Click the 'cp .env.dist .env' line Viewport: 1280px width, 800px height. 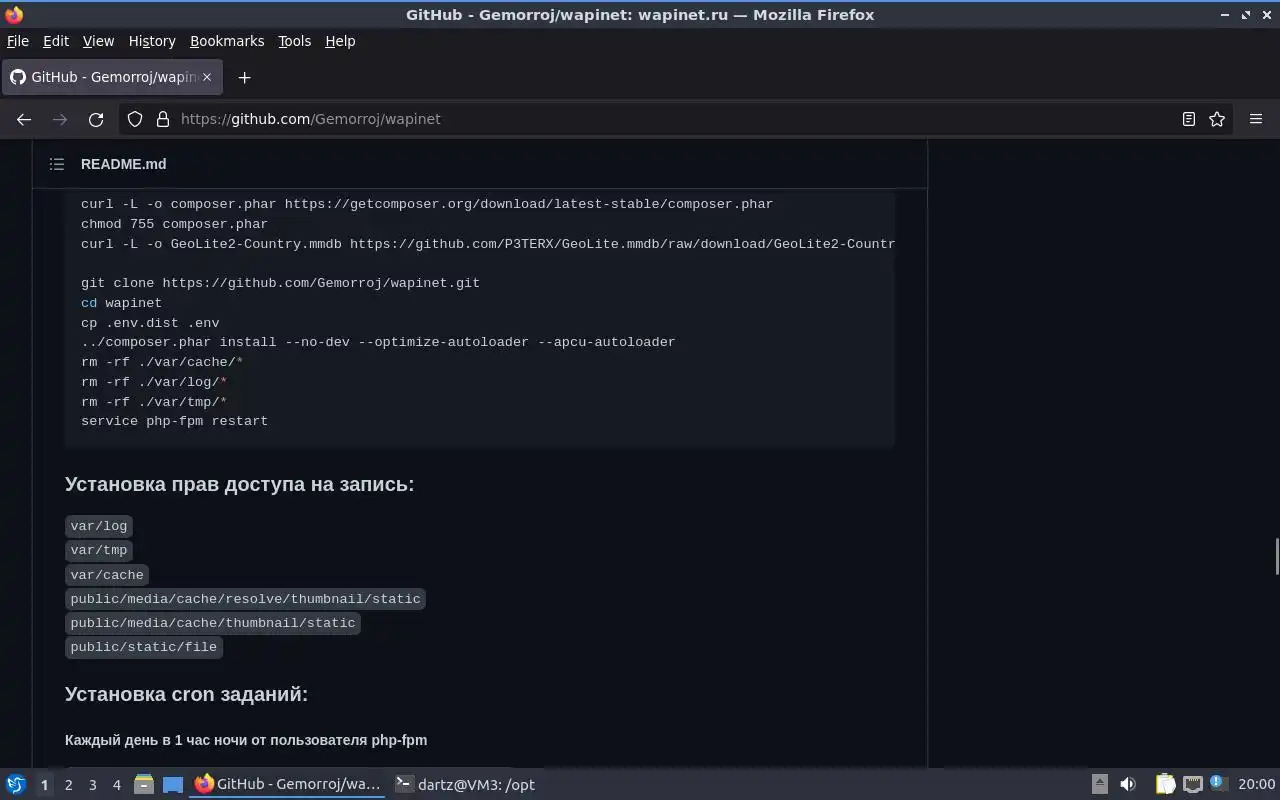[x=150, y=323]
